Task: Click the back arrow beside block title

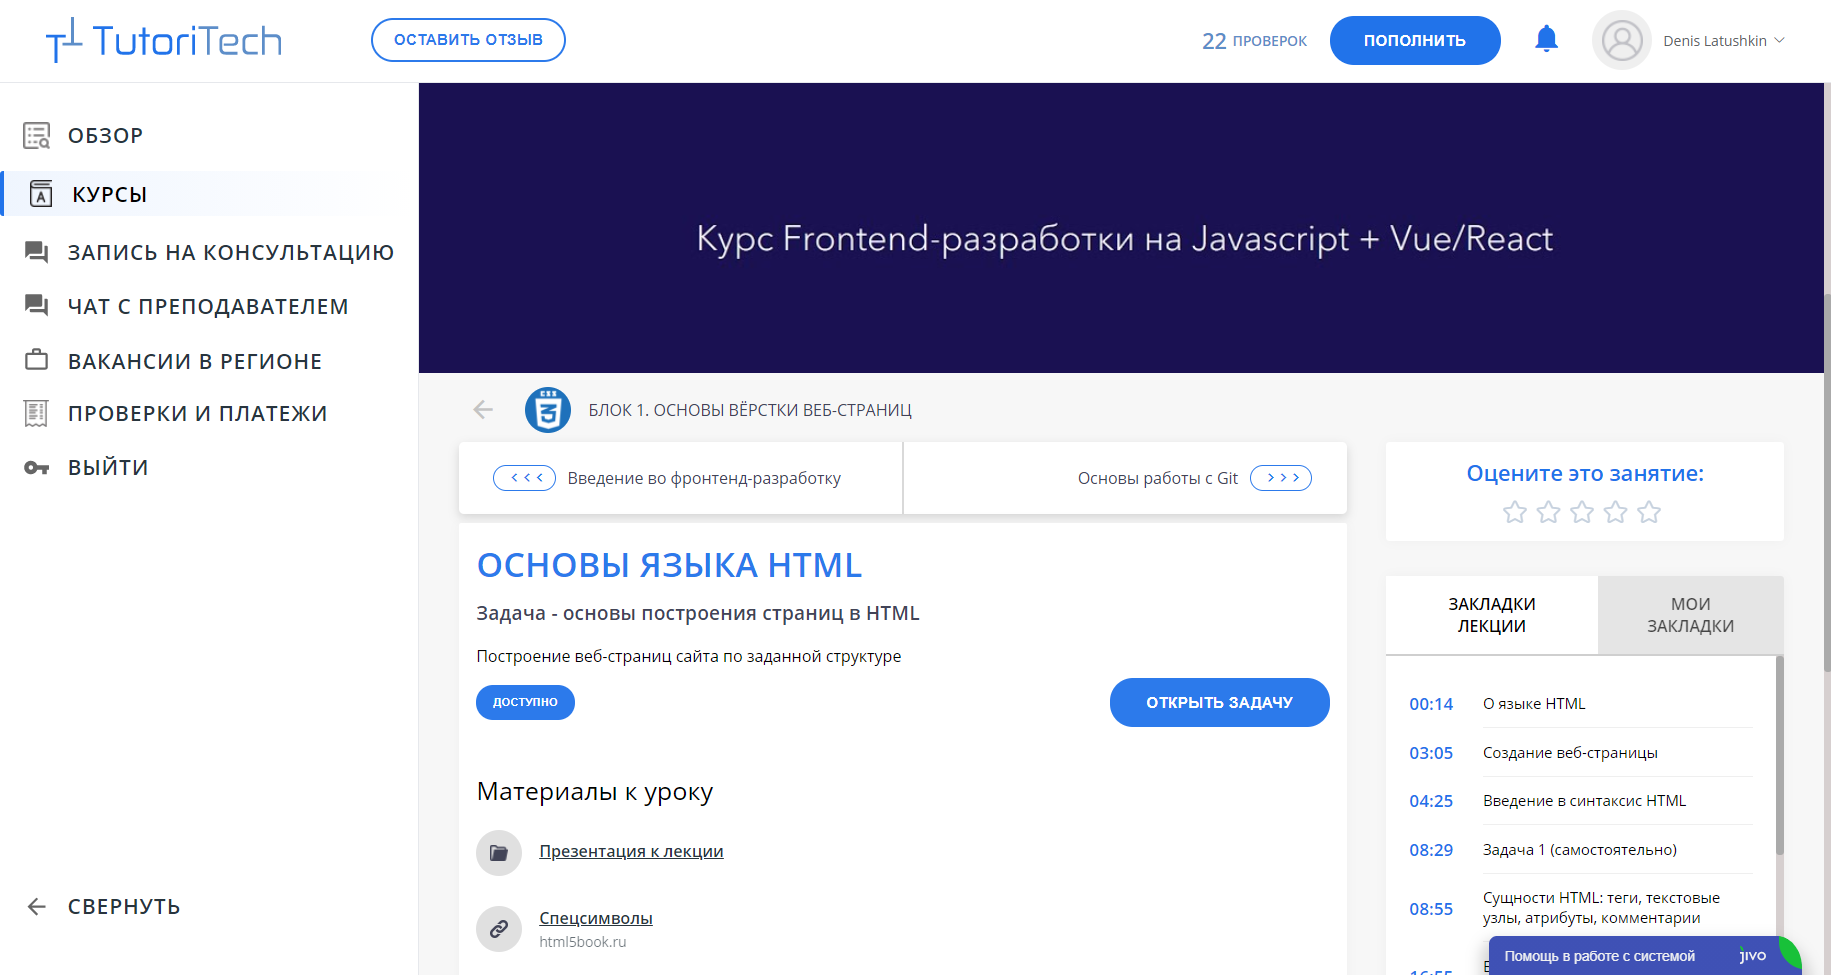Action: pyautogui.click(x=483, y=410)
